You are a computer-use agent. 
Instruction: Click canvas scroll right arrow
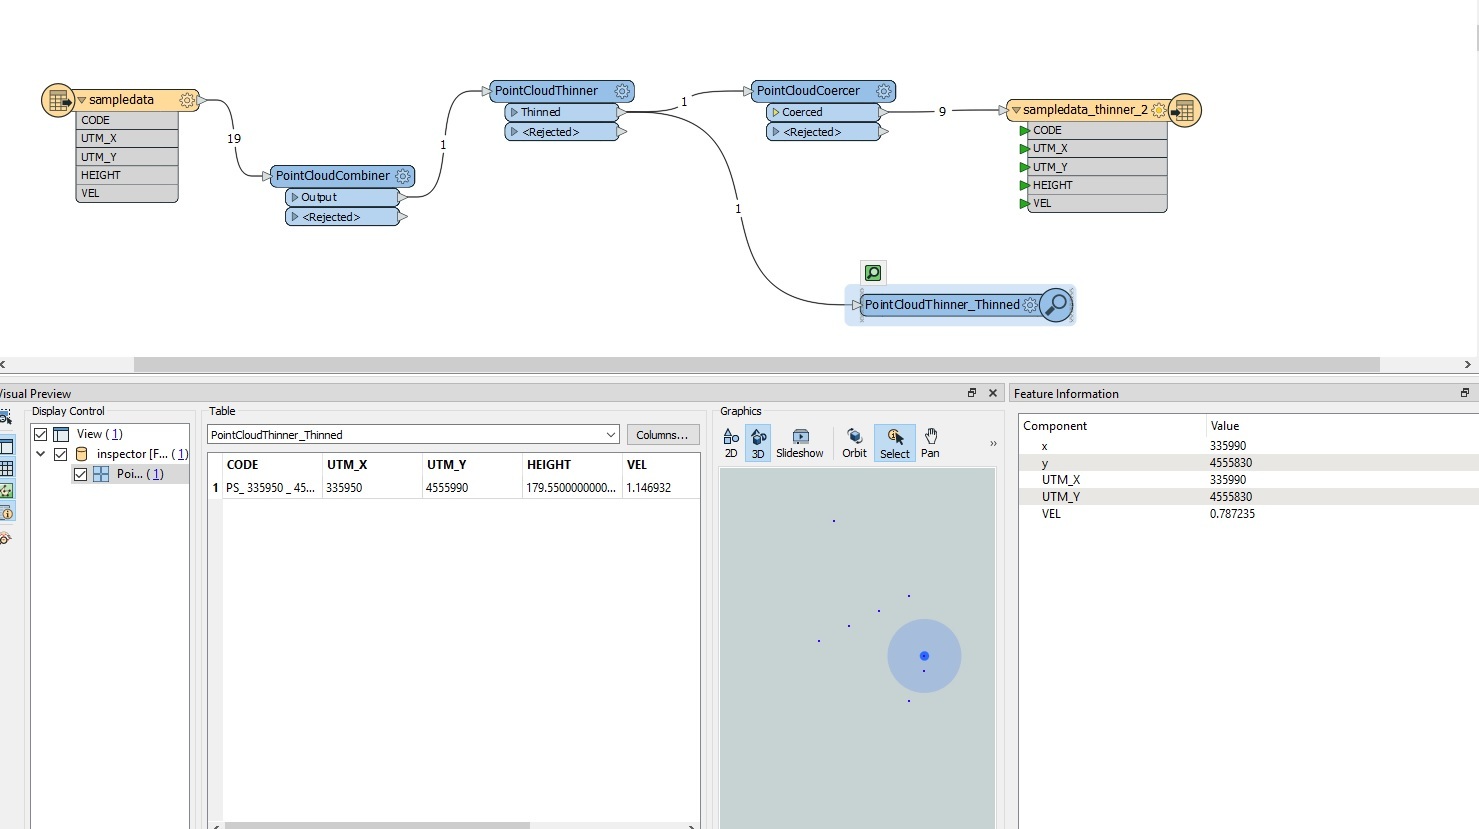(x=1467, y=364)
